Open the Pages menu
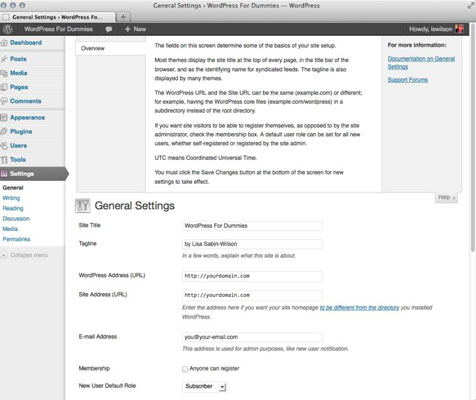 pyautogui.click(x=19, y=87)
